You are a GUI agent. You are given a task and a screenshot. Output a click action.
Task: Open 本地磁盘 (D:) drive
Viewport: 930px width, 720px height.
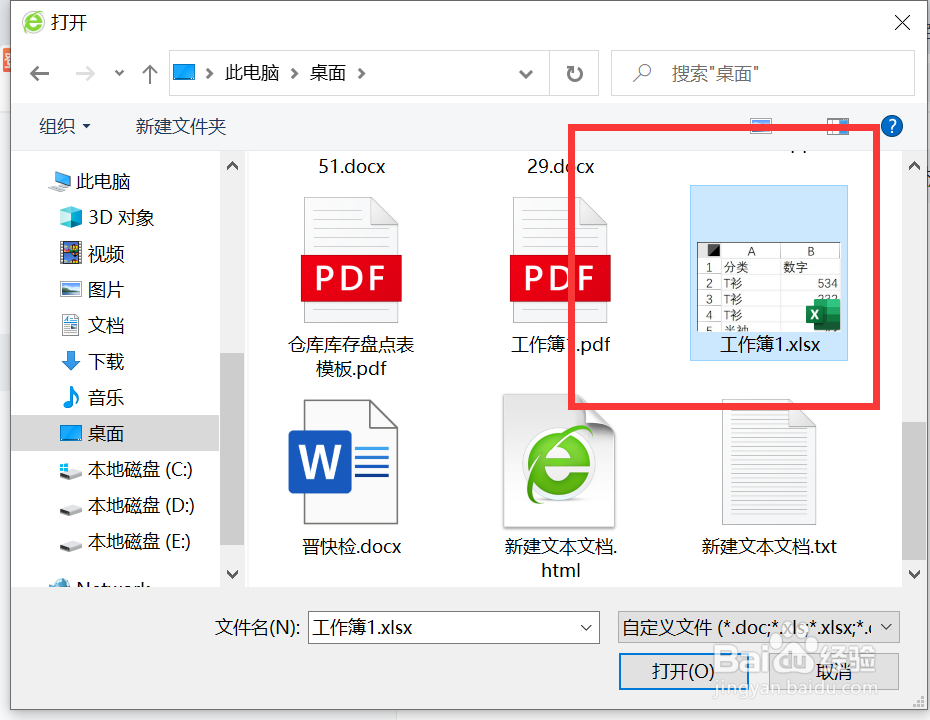127,506
